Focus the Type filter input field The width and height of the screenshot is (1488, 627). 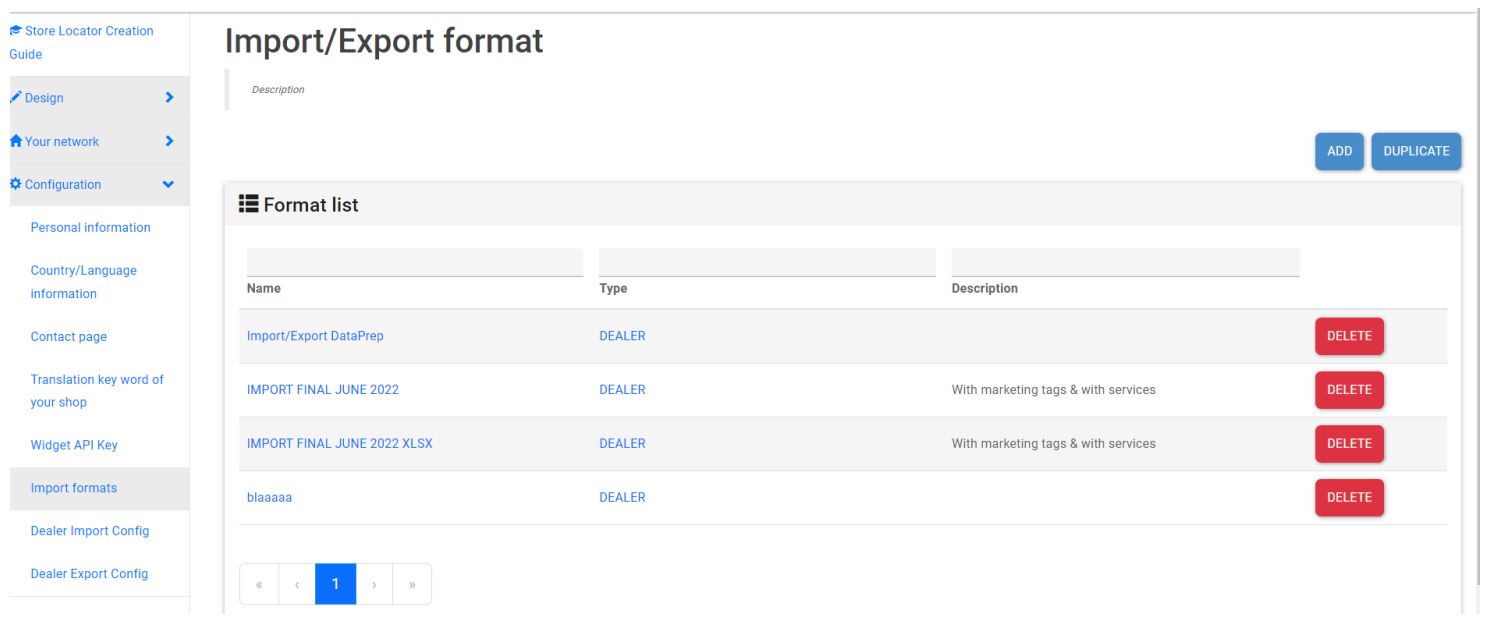(767, 262)
